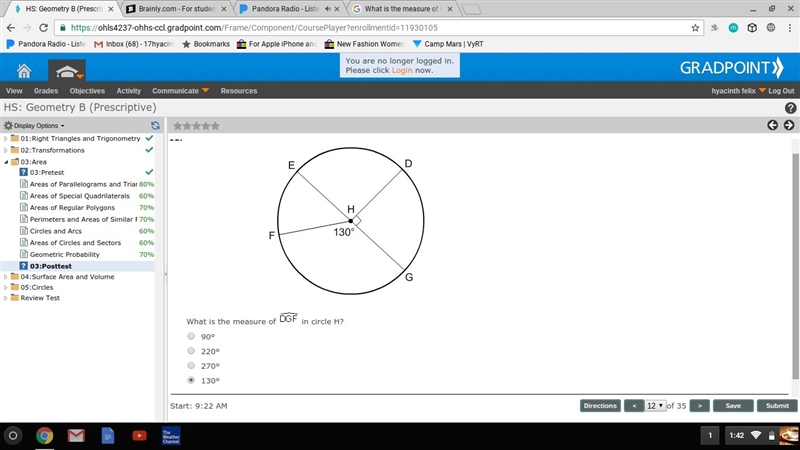The width and height of the screenshot is (800, 450).
Task: Go to the GradPoint home icon
Action: [23, 70]
